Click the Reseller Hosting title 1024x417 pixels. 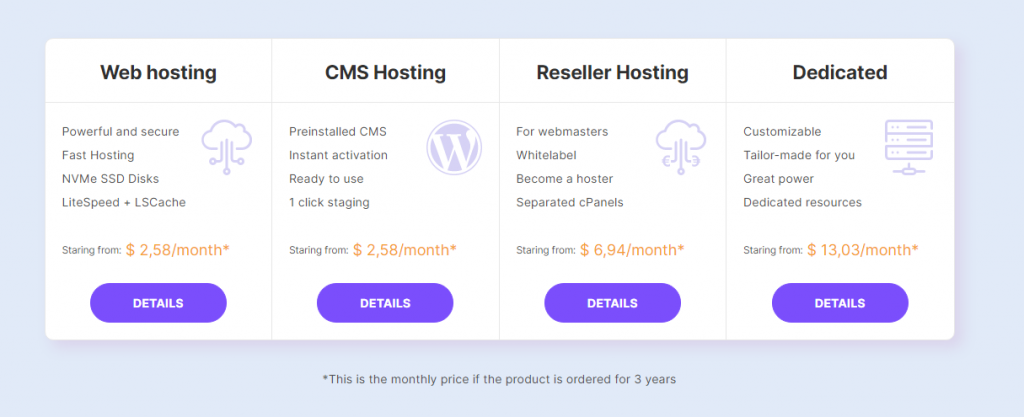(x=612, y=72)
